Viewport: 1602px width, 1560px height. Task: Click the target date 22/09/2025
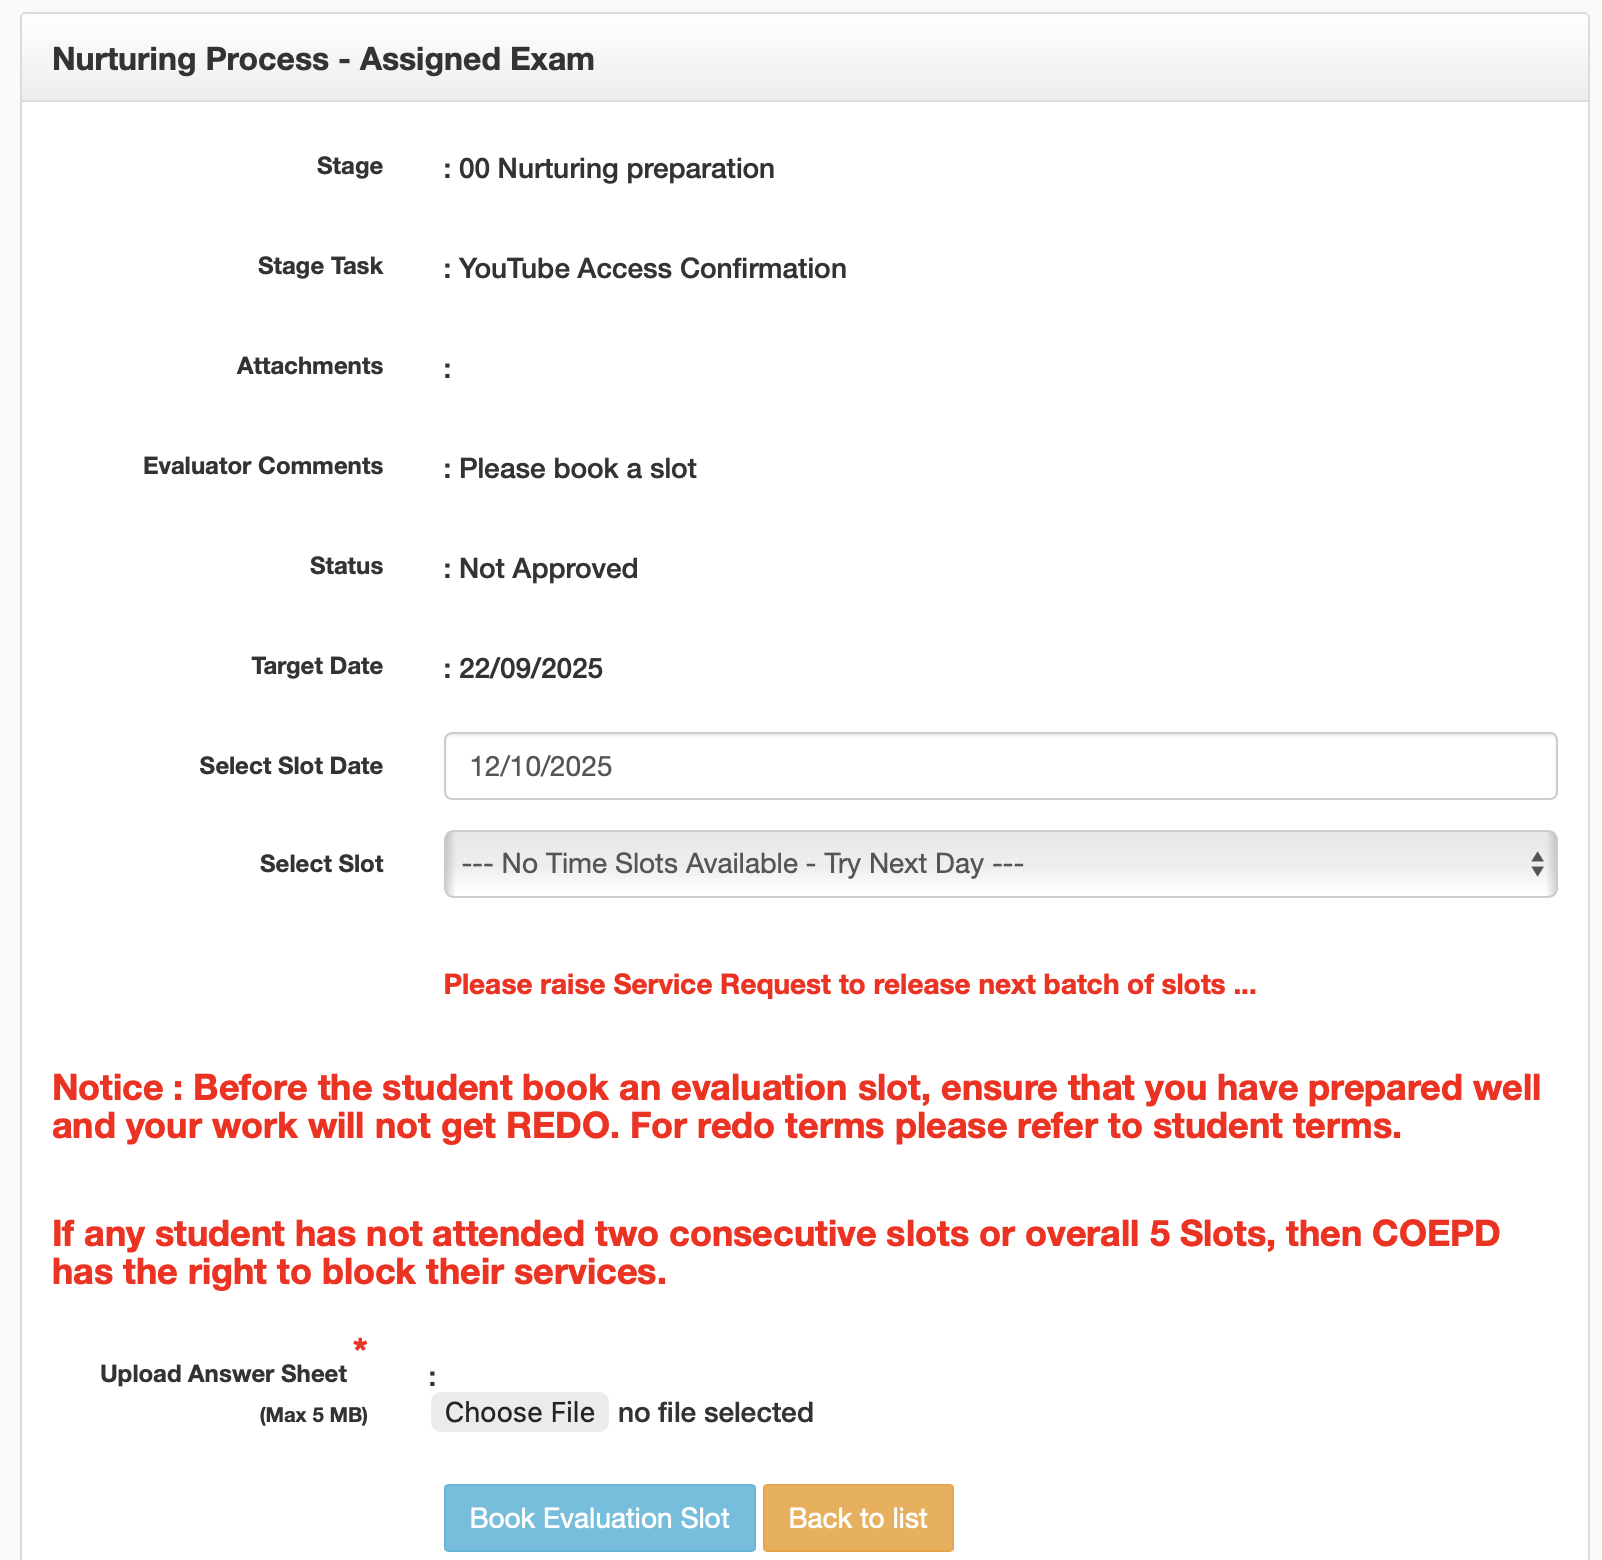(530, 669)
